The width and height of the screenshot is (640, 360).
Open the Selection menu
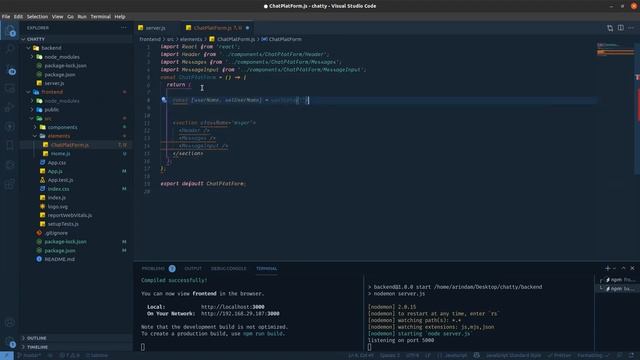(x=37, y=17)
